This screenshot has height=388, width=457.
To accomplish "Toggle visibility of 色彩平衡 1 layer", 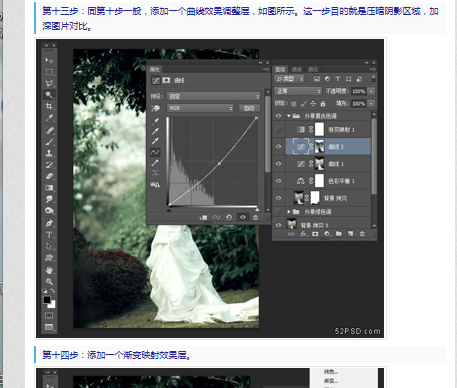I will click(278, 181).
